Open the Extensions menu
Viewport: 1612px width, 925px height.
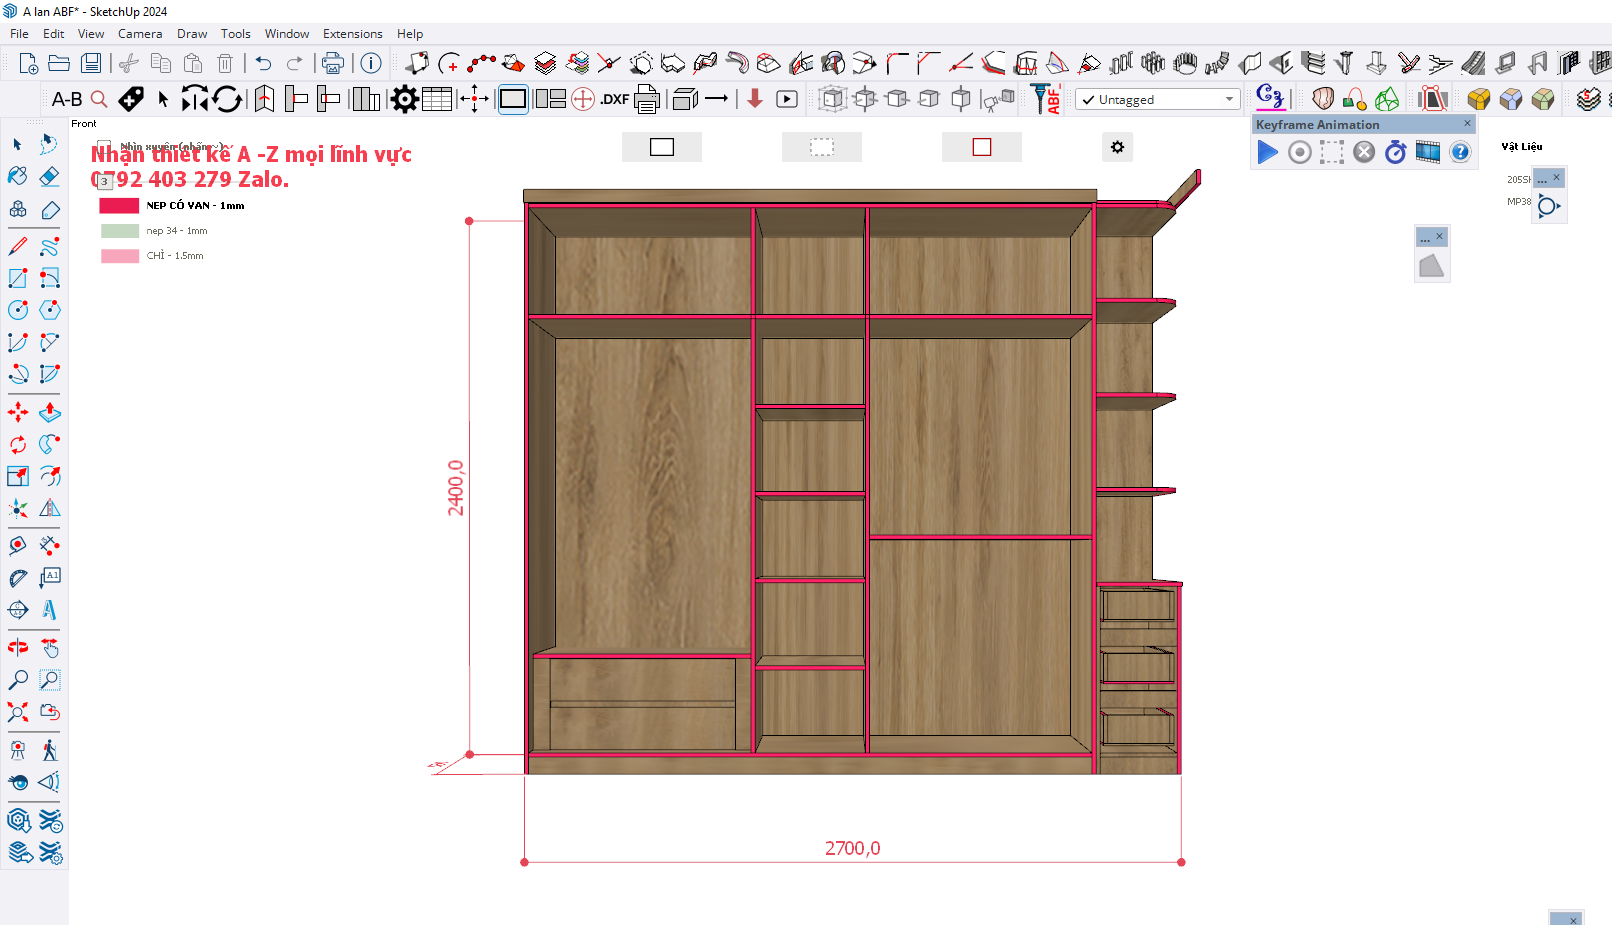click(352, 34)
